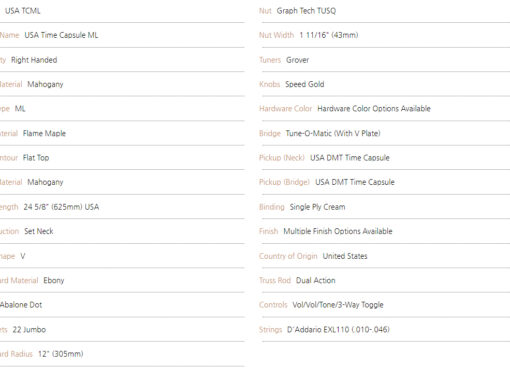Click the Right Handed value
This screenshot has height=382, width=510.
click(x=34, y=60)
